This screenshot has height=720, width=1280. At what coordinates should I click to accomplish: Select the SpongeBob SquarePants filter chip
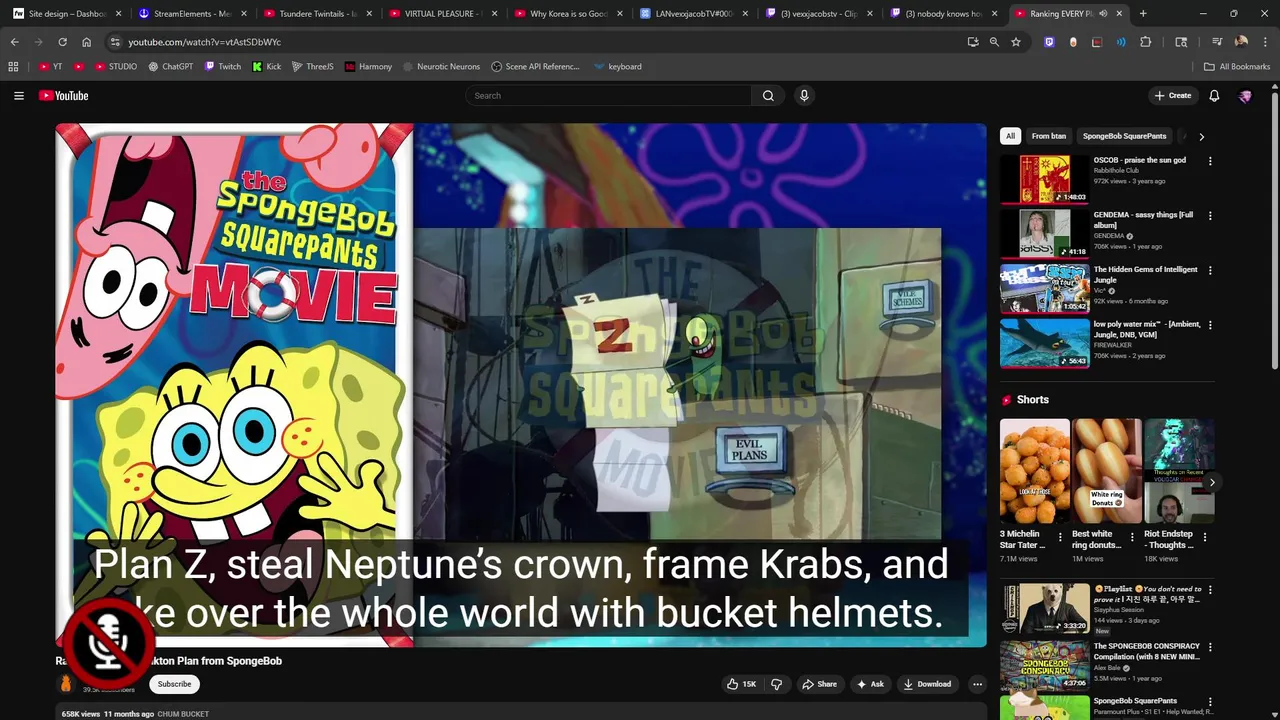[x=1124, y=136]
